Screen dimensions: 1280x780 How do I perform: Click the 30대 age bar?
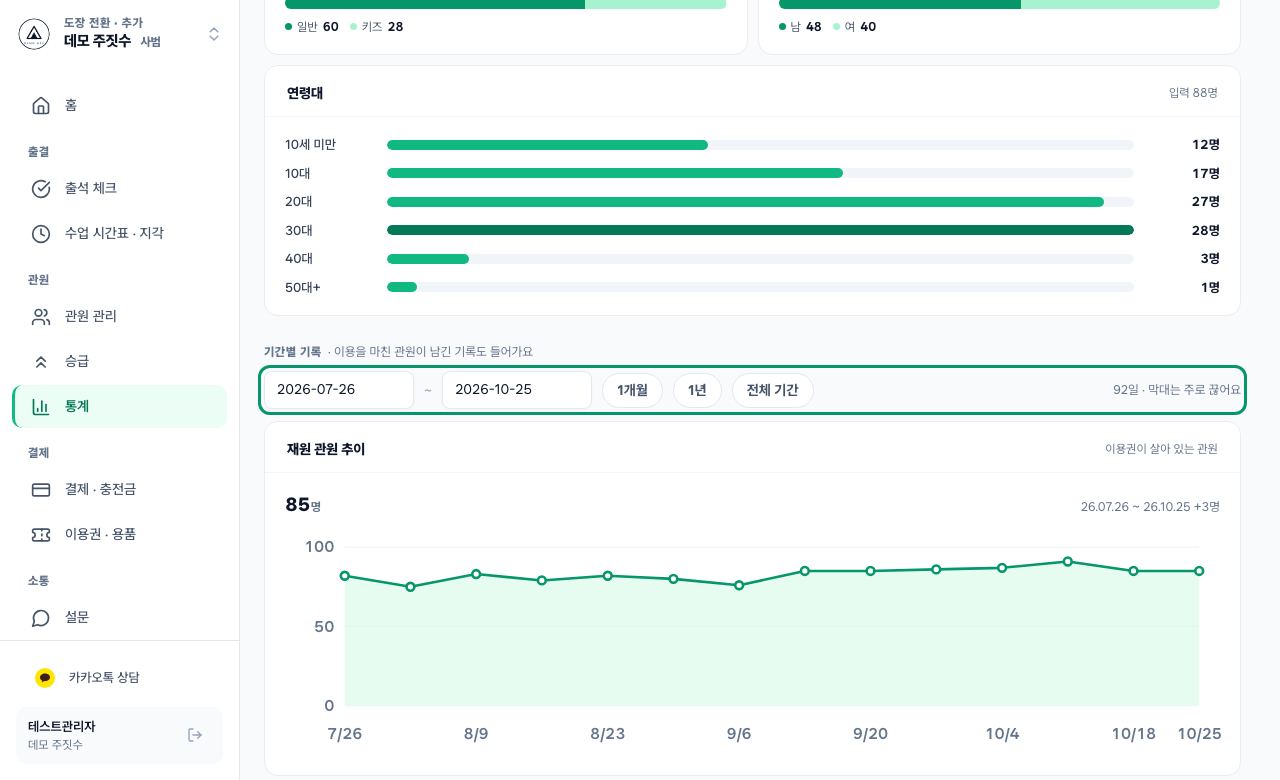click(760, 230)
